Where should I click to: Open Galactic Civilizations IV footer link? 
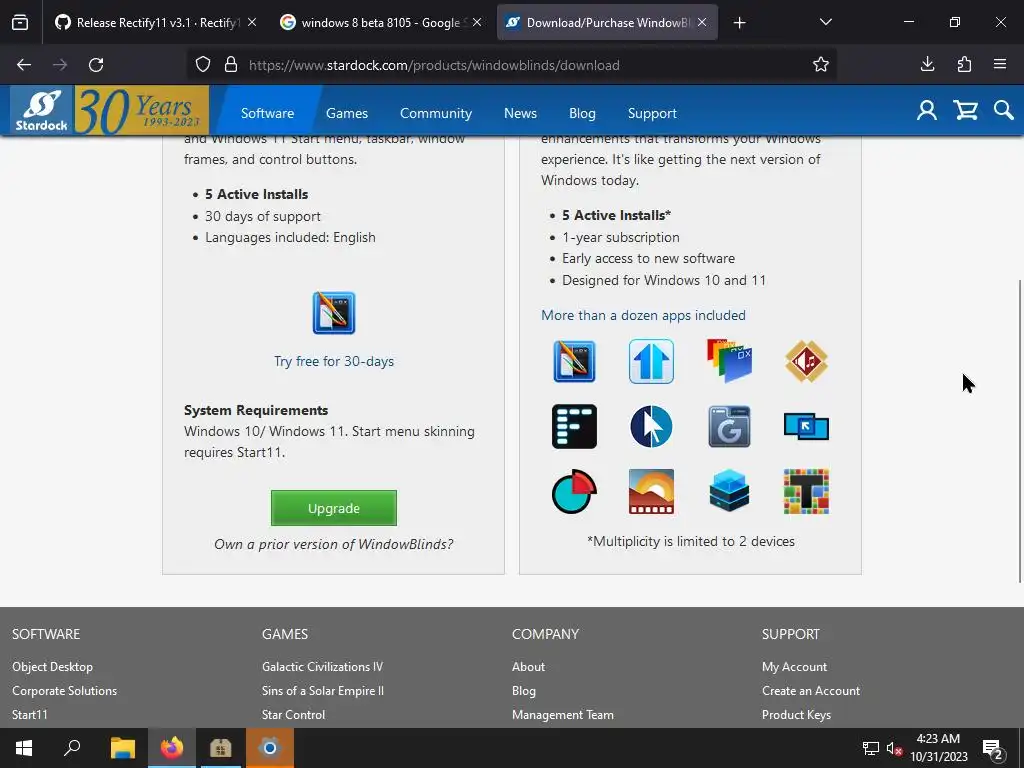[322, 667]
